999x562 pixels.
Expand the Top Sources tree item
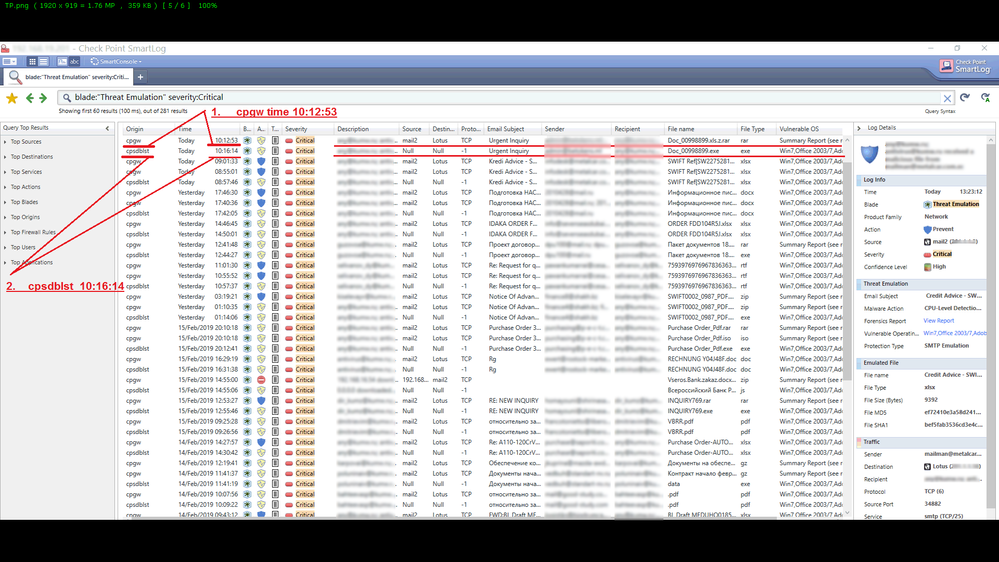point(6,142)
